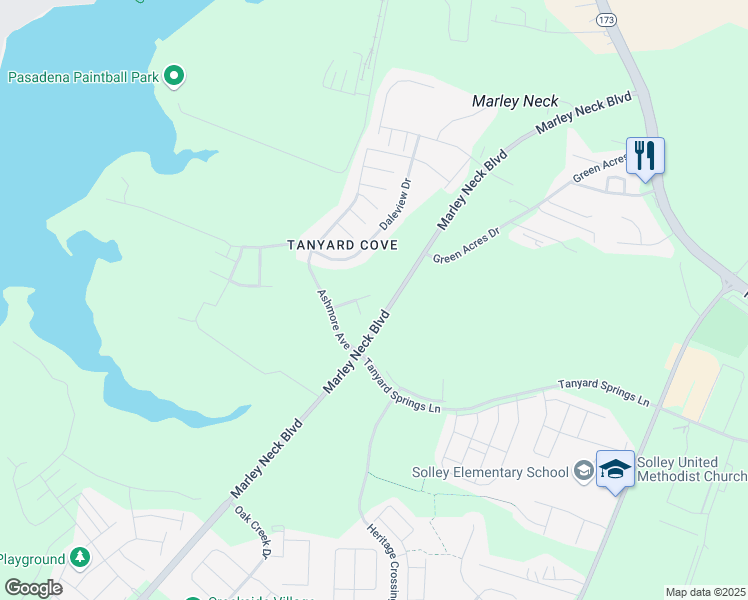The width and height of the screenshot is (748, 600).
Task: Click the Ashmore Ave street label
Action: [x=333, y=319]
